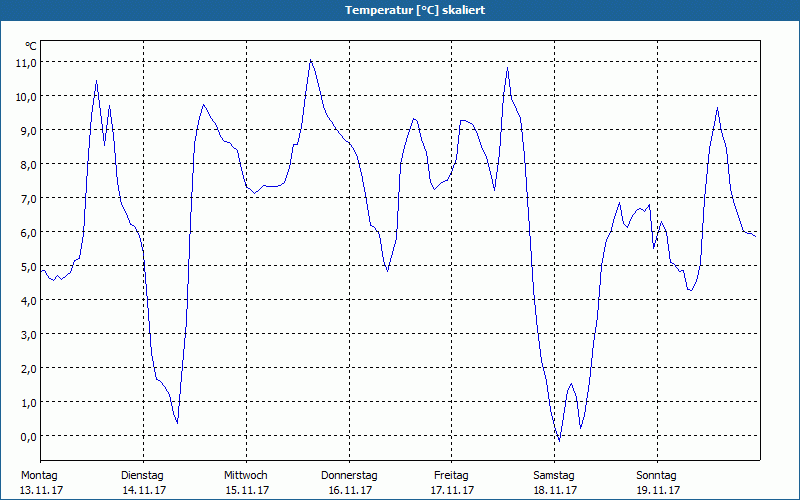
Task: Click the Sunday afternoon peak on curve
Action: tap(717, 108)
